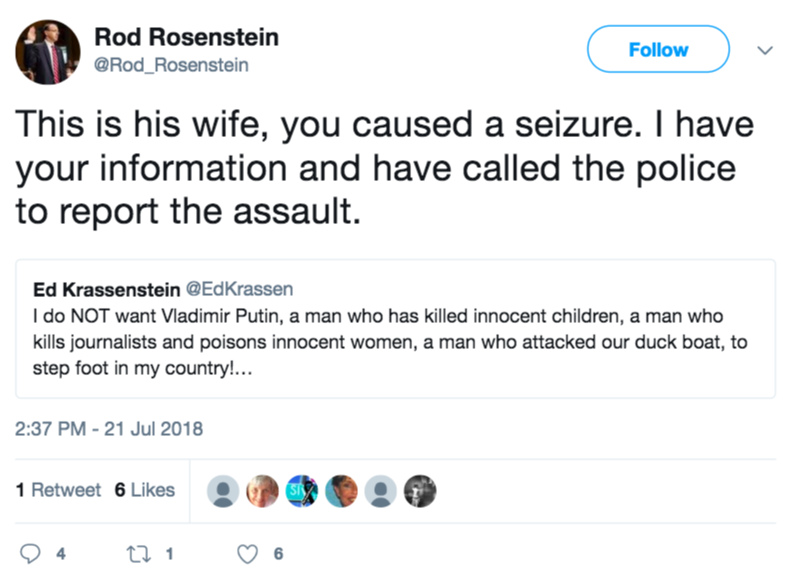788x588 pixels.
Task: Open the Rod Rosenstein display name
Action: click(x=186, y=37)
